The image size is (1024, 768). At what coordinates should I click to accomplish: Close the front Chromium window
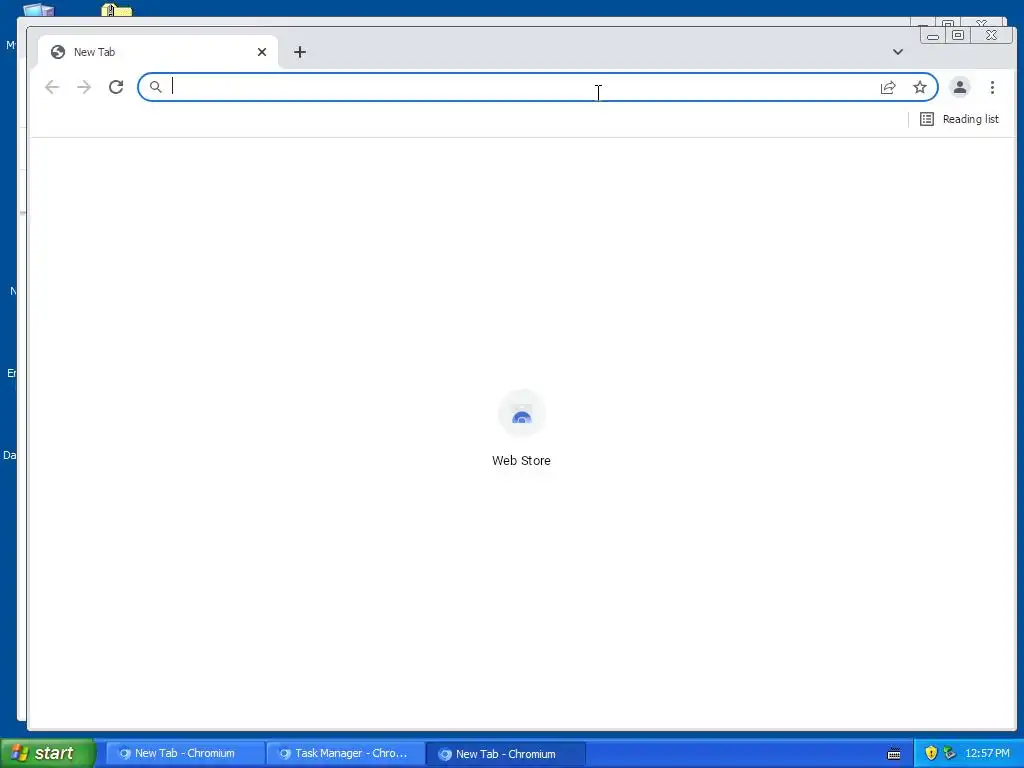click(x=991, y=35)
